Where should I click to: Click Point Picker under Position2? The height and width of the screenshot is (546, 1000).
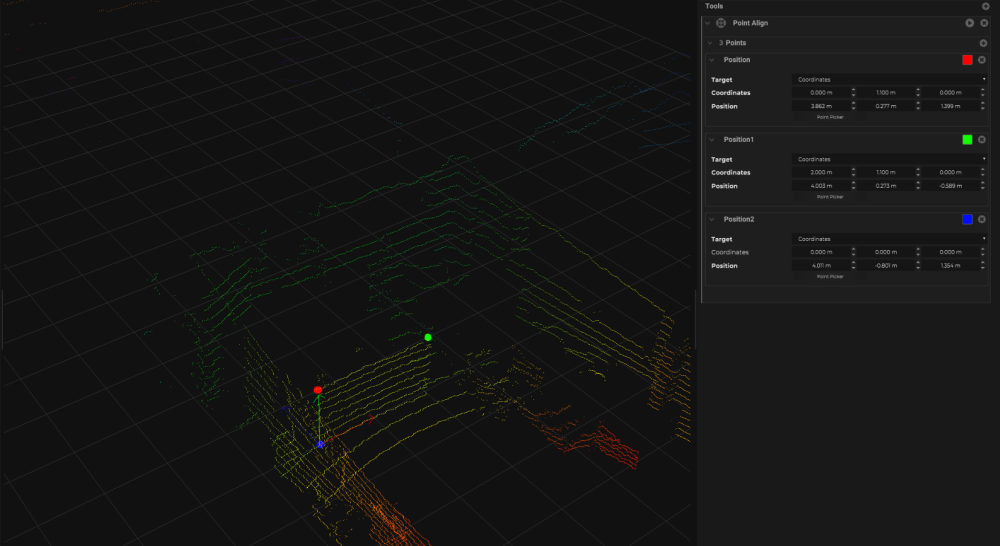click(x=830, y=276)
